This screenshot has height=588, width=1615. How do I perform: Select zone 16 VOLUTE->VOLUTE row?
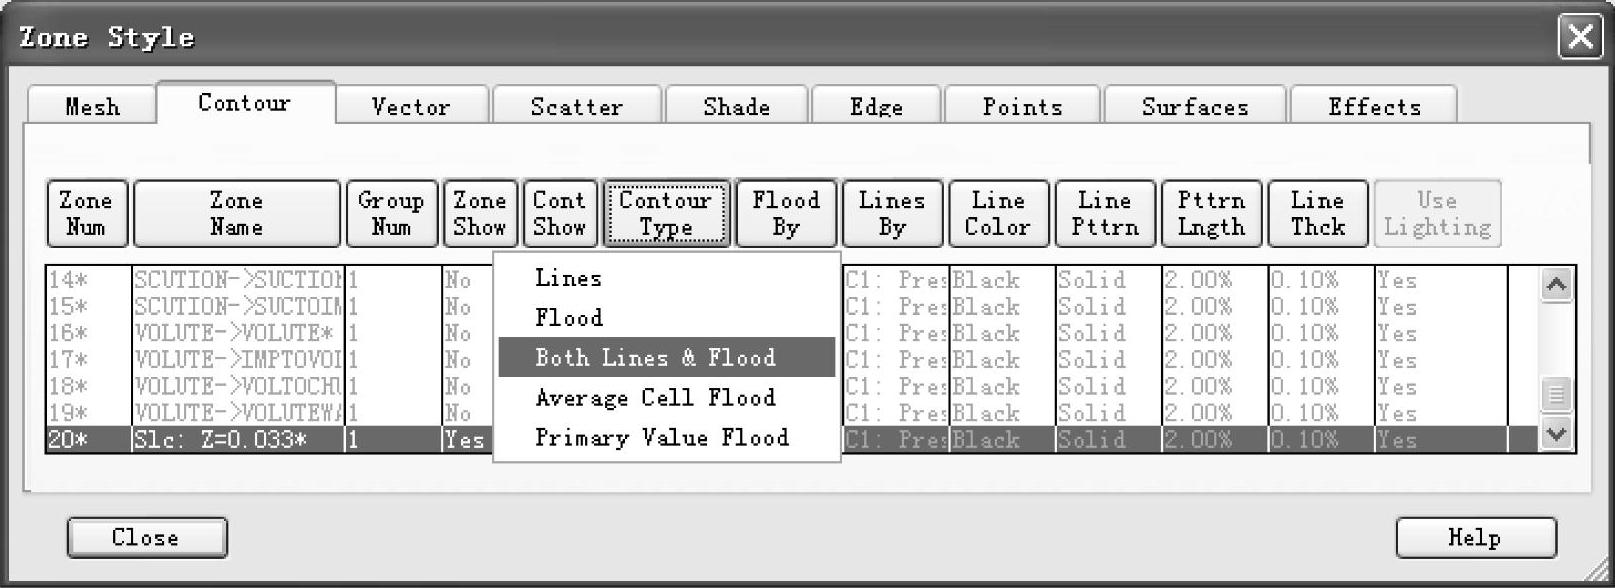click(x=236, y=333)
